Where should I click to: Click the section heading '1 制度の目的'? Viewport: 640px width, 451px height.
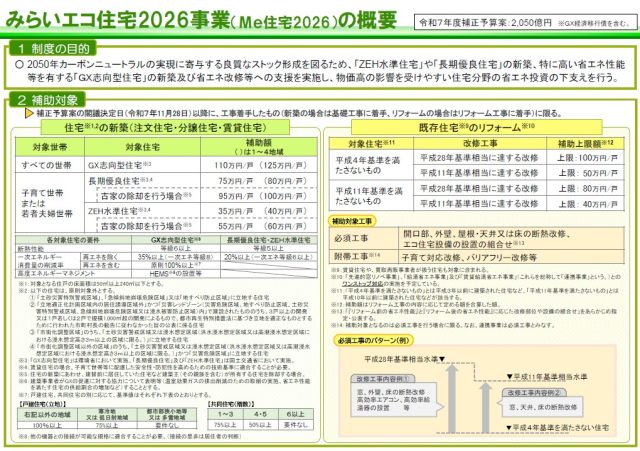tap(53, 49)
